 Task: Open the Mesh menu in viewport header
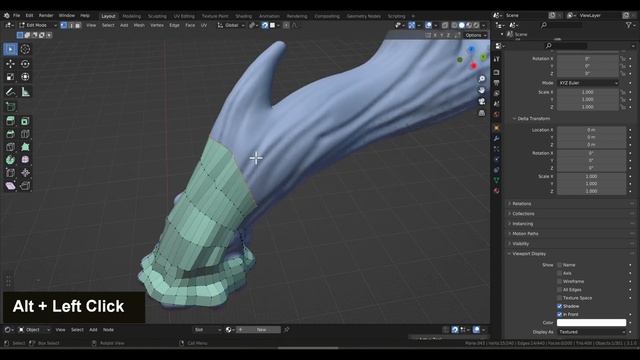coord(139,25)
